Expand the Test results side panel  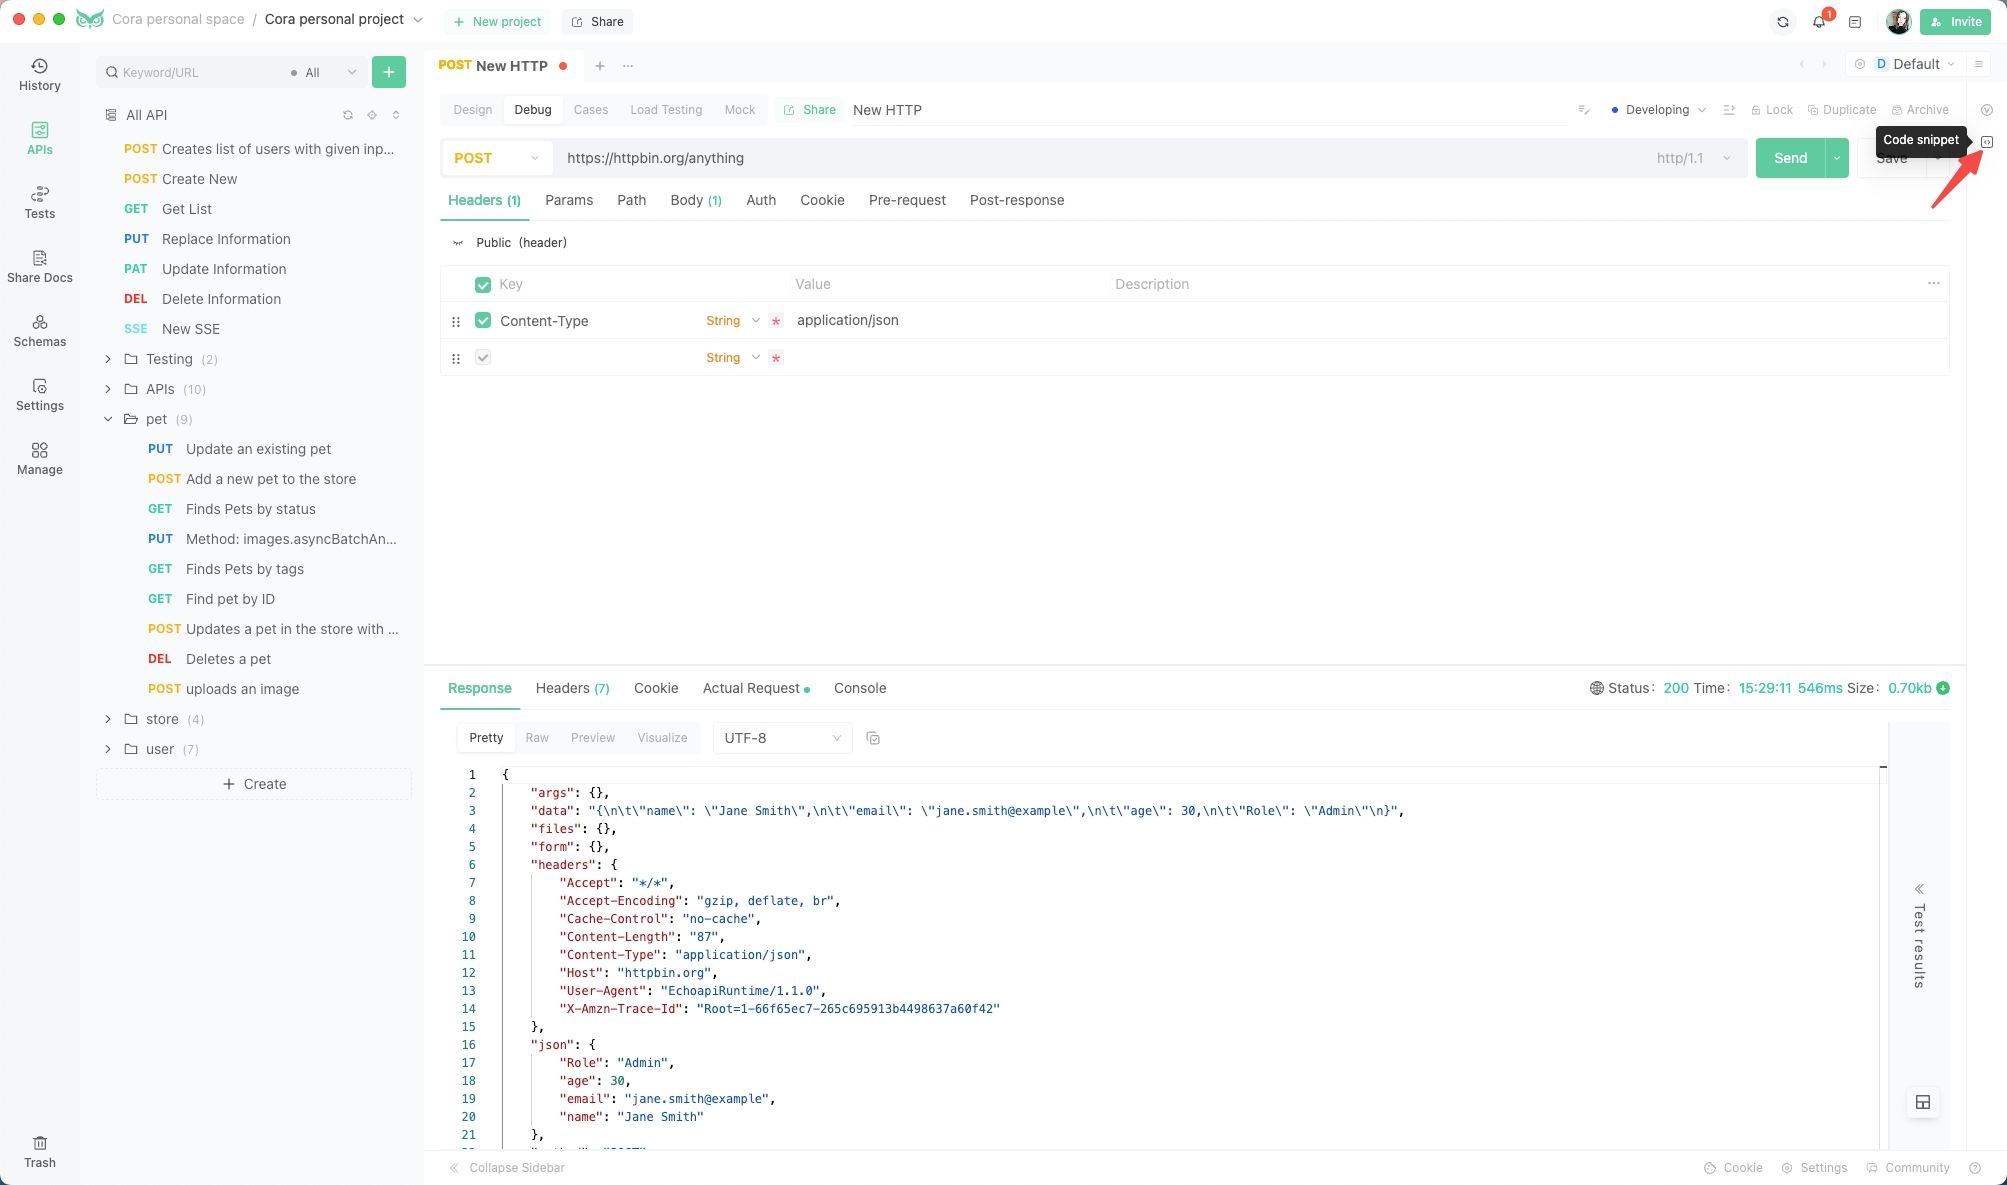(1919, 936)
